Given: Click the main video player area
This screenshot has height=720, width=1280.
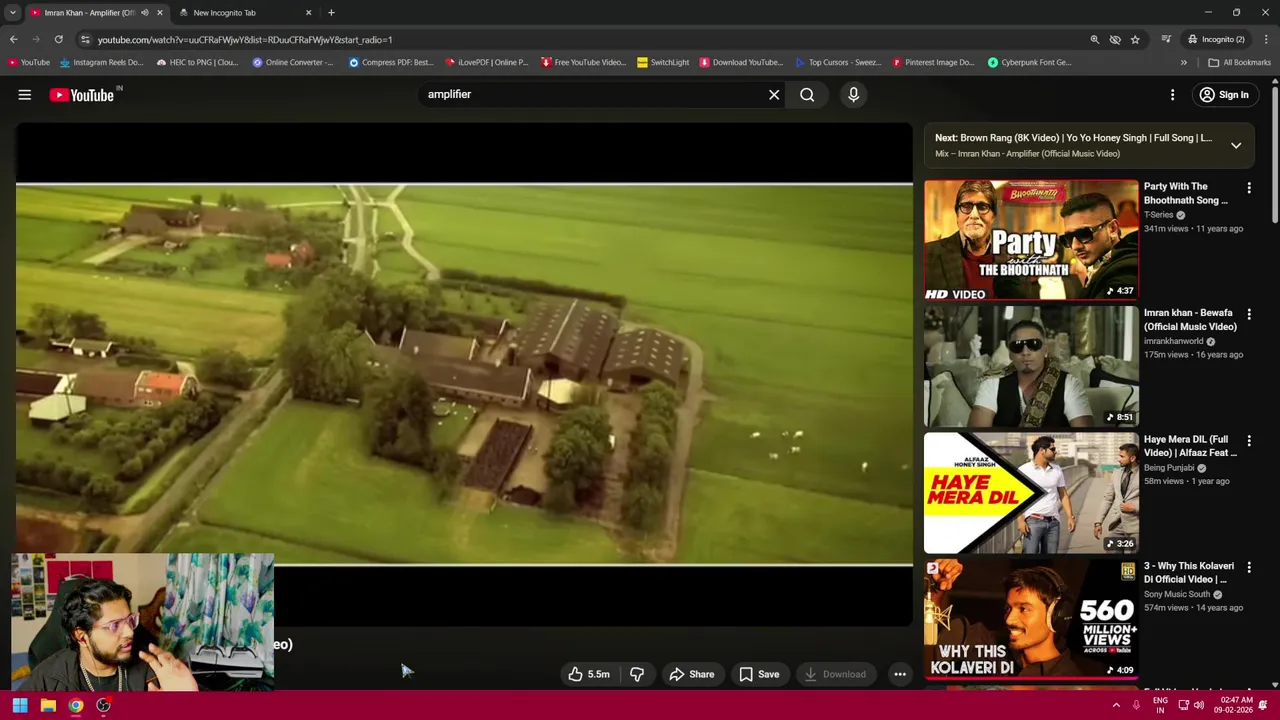Looking at the screenshot, I should point(464,375).
